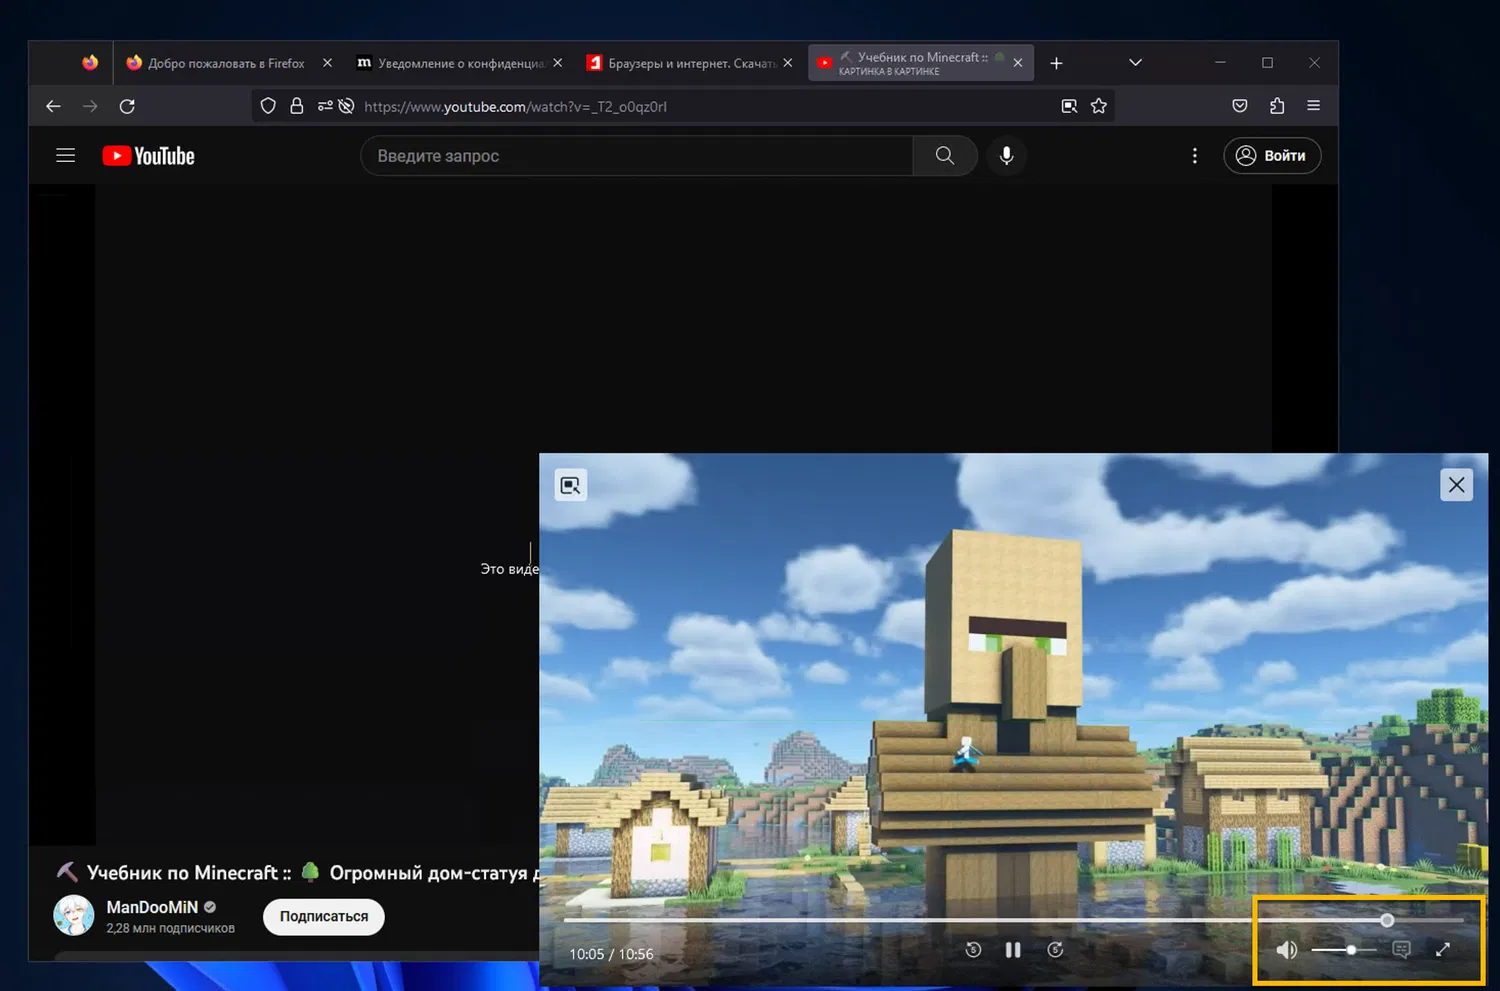Minimize the Firefox window

(x=1220, y=63)
